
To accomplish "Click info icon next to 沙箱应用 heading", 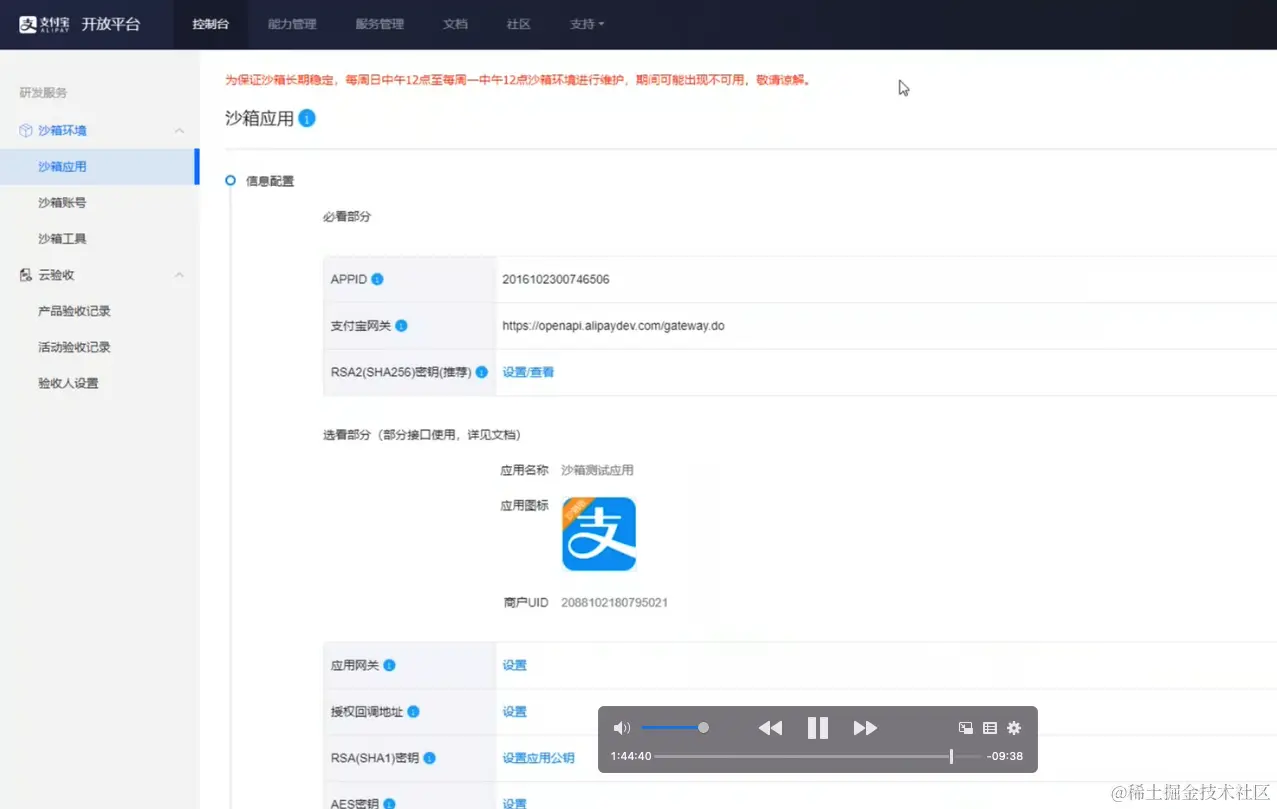I will pos(307,118).
